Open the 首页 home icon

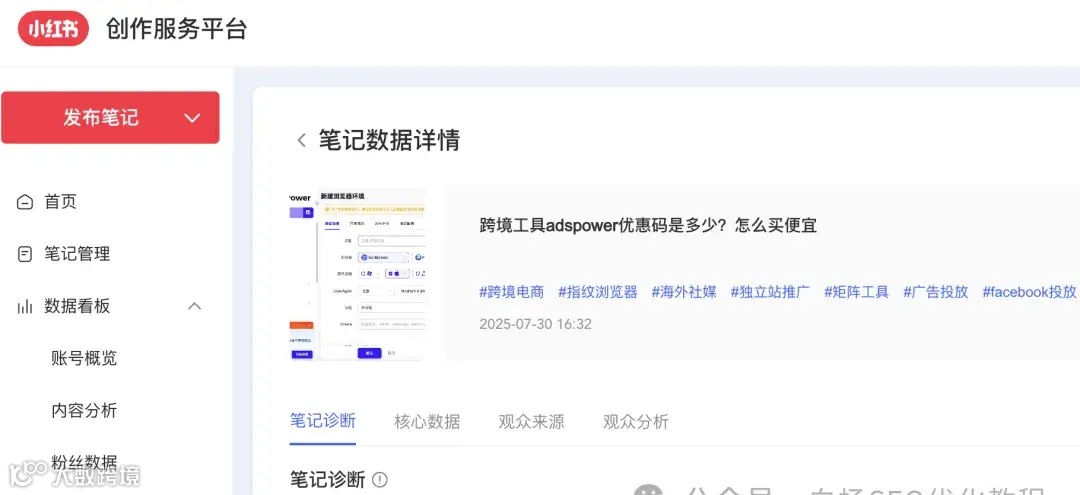(25, 202)
